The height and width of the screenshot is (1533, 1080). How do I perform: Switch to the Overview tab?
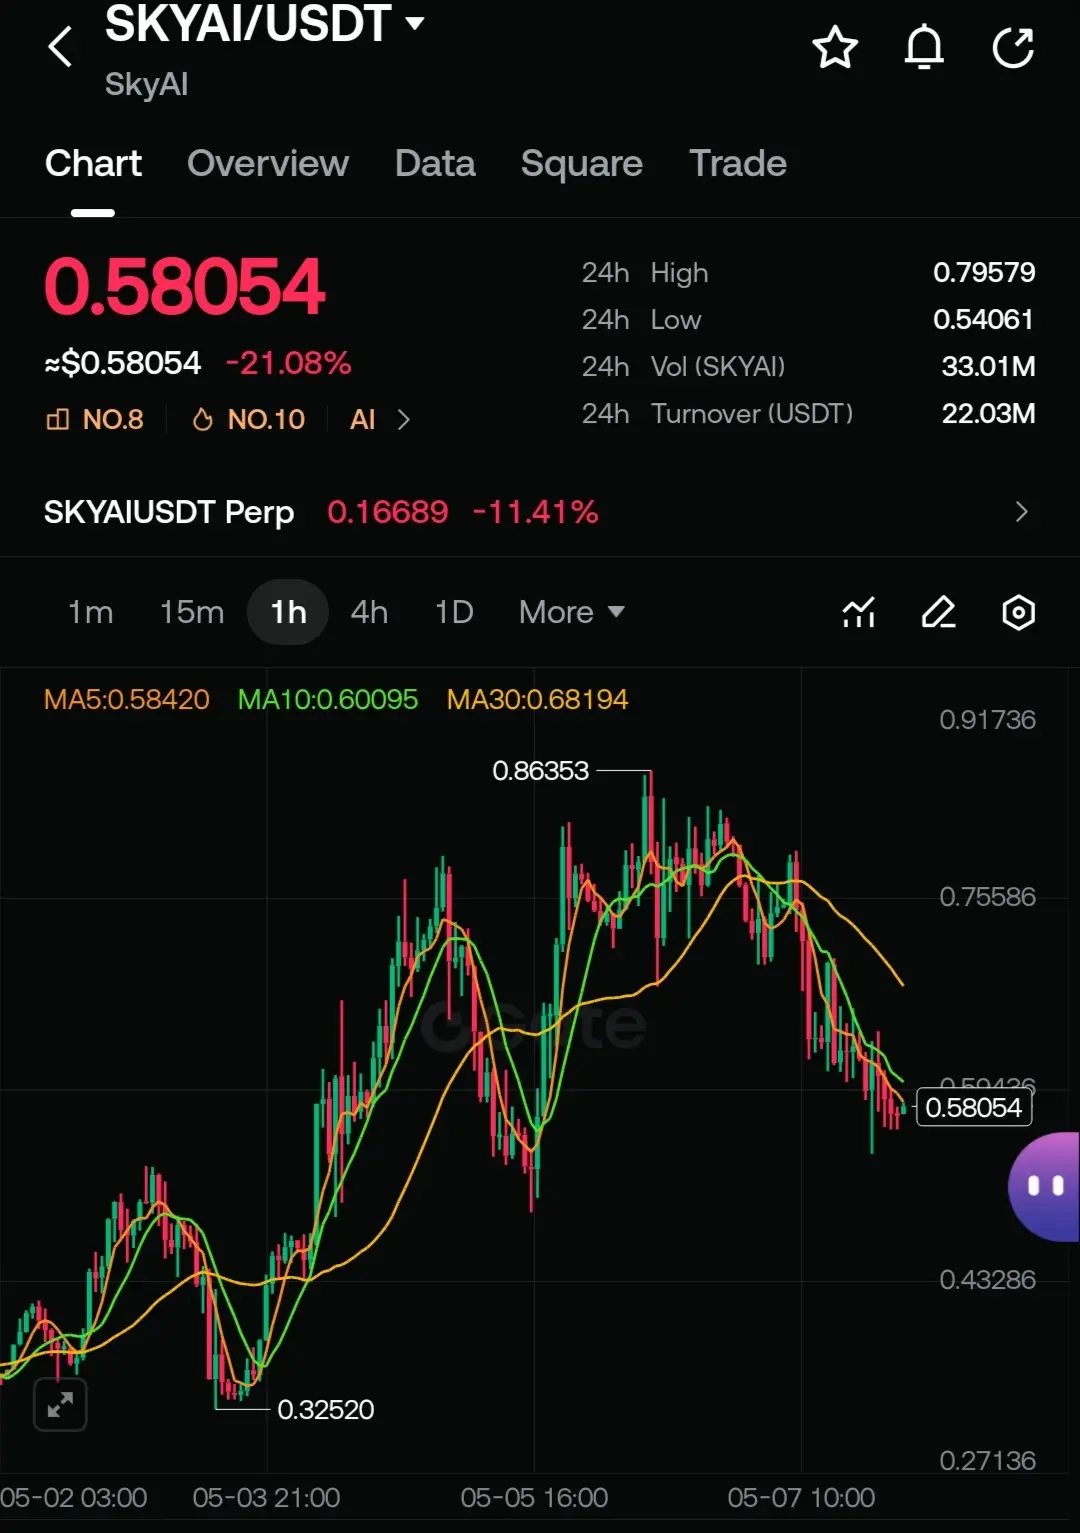268,163
